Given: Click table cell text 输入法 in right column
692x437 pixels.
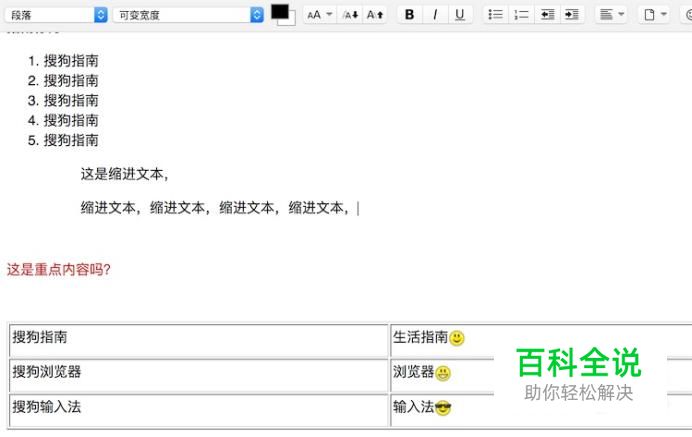Looking at the screenshot, I should [414, 407].
